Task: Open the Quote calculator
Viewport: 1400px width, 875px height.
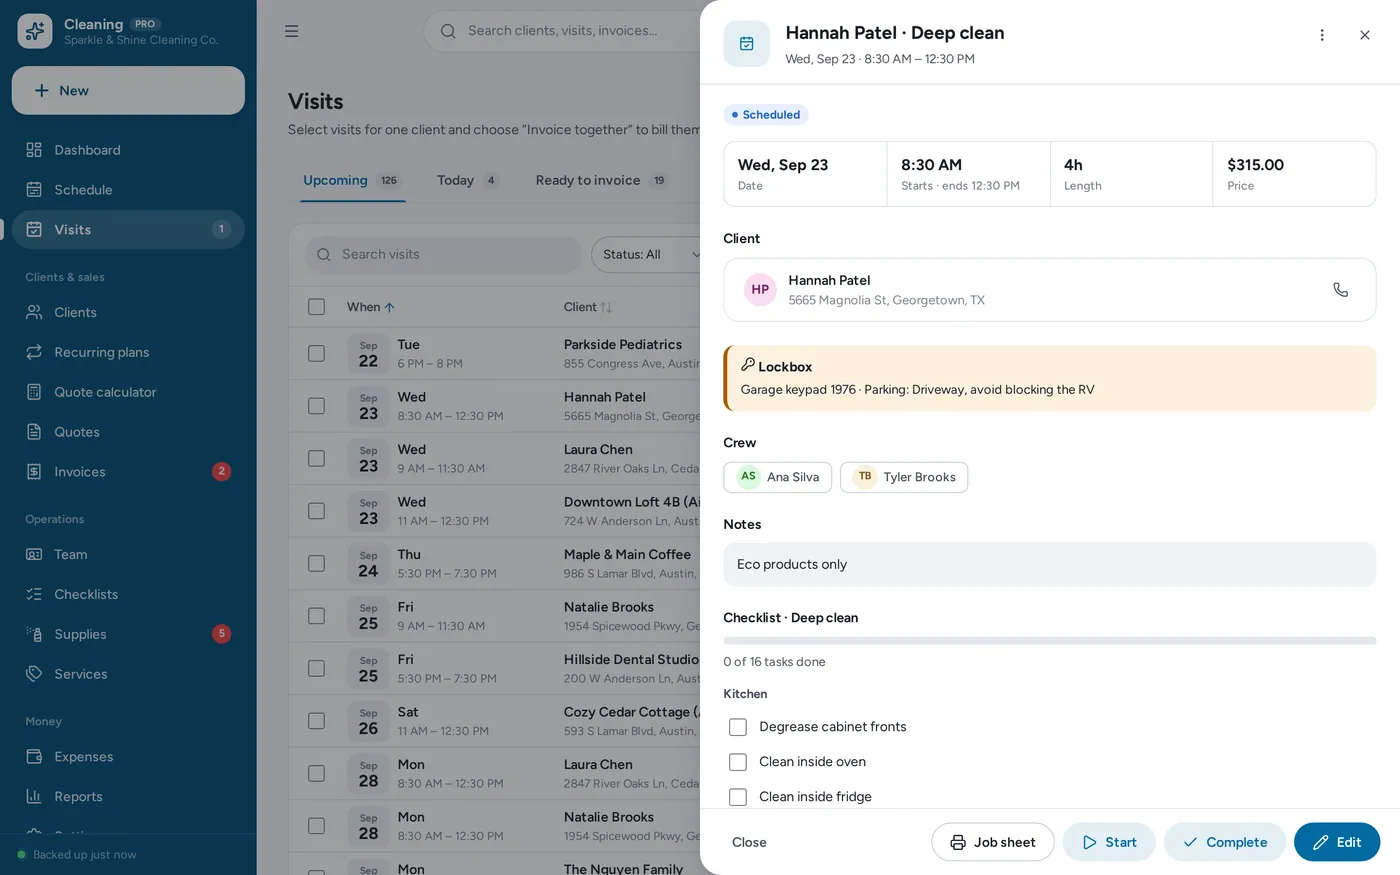Action: pyautogui.click(x=128, y=393)
